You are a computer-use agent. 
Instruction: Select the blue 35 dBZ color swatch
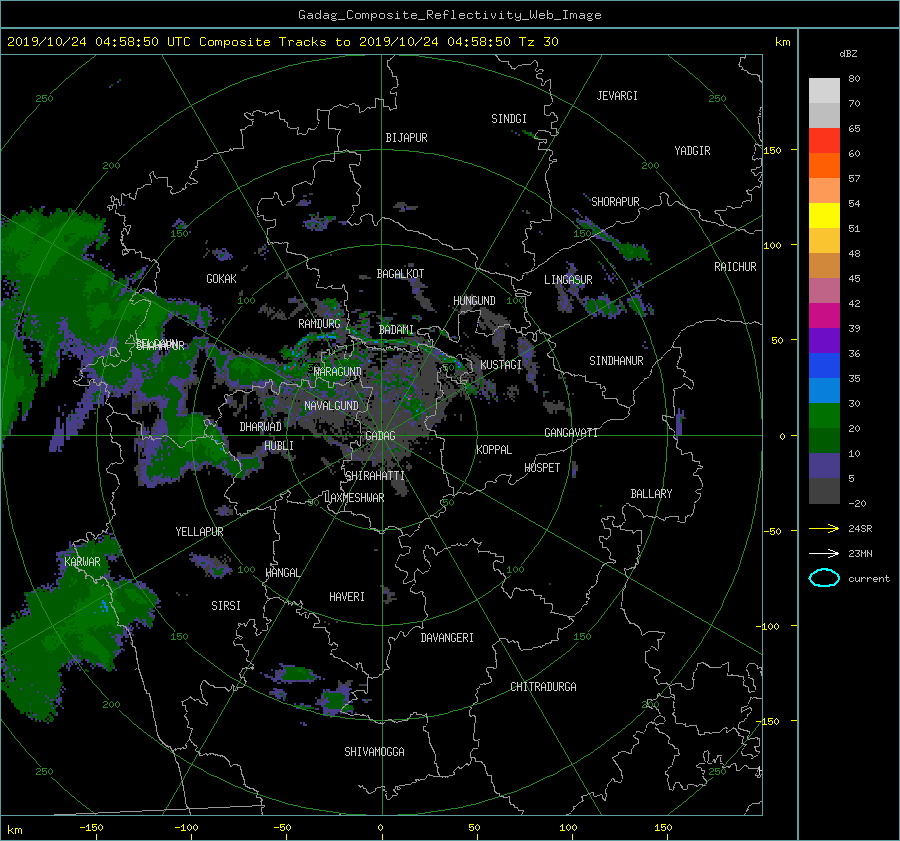[x=824, y=366]
